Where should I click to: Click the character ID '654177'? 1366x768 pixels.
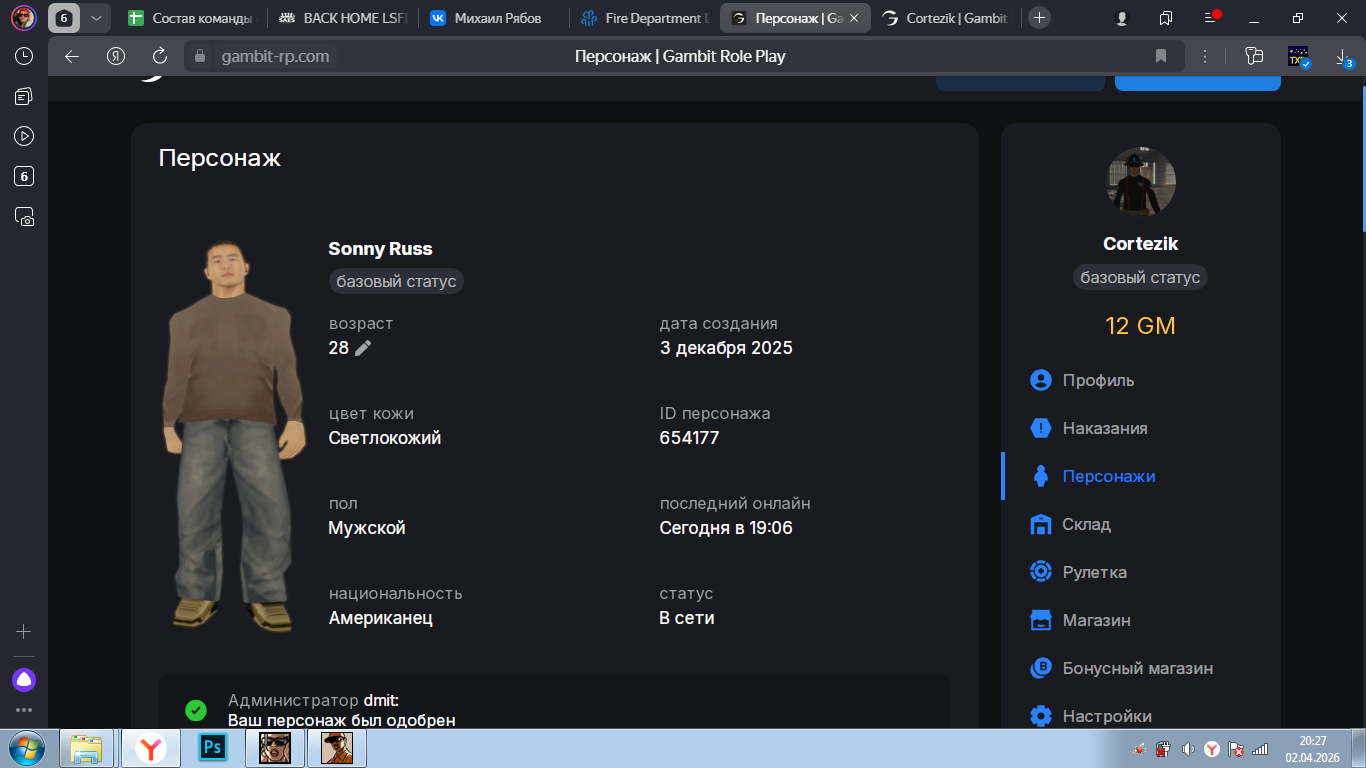(x=689, y=438)
